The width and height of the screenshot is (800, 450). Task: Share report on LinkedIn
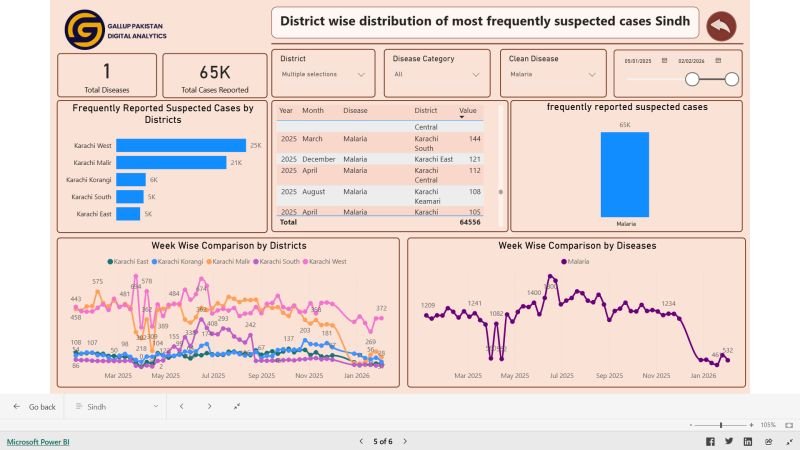(746, 441)
